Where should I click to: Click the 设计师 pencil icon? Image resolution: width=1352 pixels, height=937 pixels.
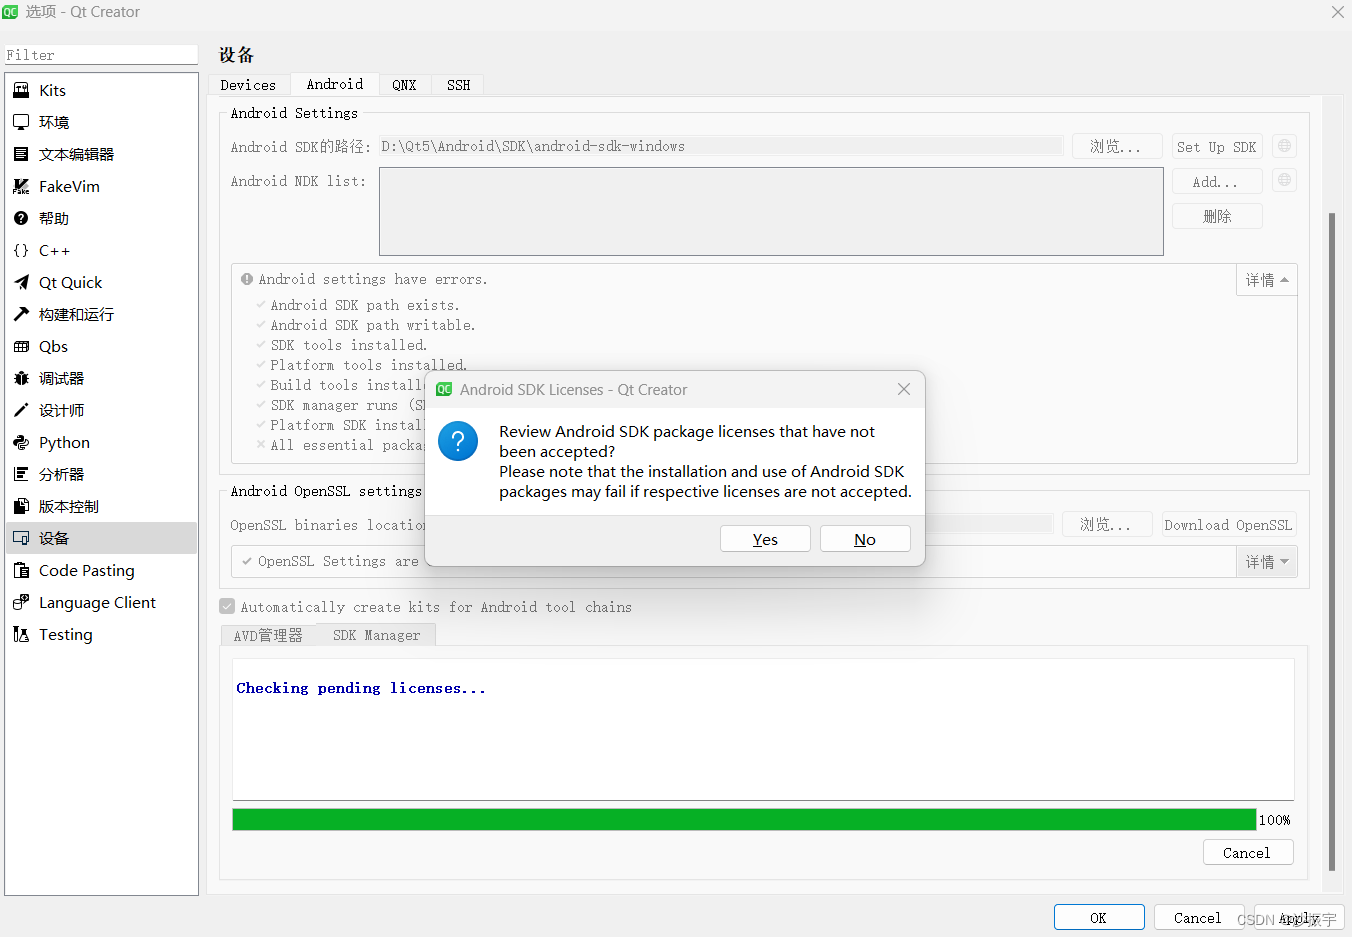click(x=21, y=410)
